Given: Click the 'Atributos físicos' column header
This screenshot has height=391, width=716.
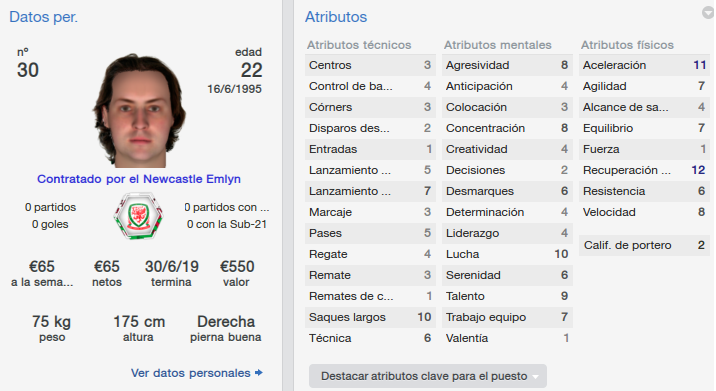Looking at the screenshot, I should [x=627, y=45].
